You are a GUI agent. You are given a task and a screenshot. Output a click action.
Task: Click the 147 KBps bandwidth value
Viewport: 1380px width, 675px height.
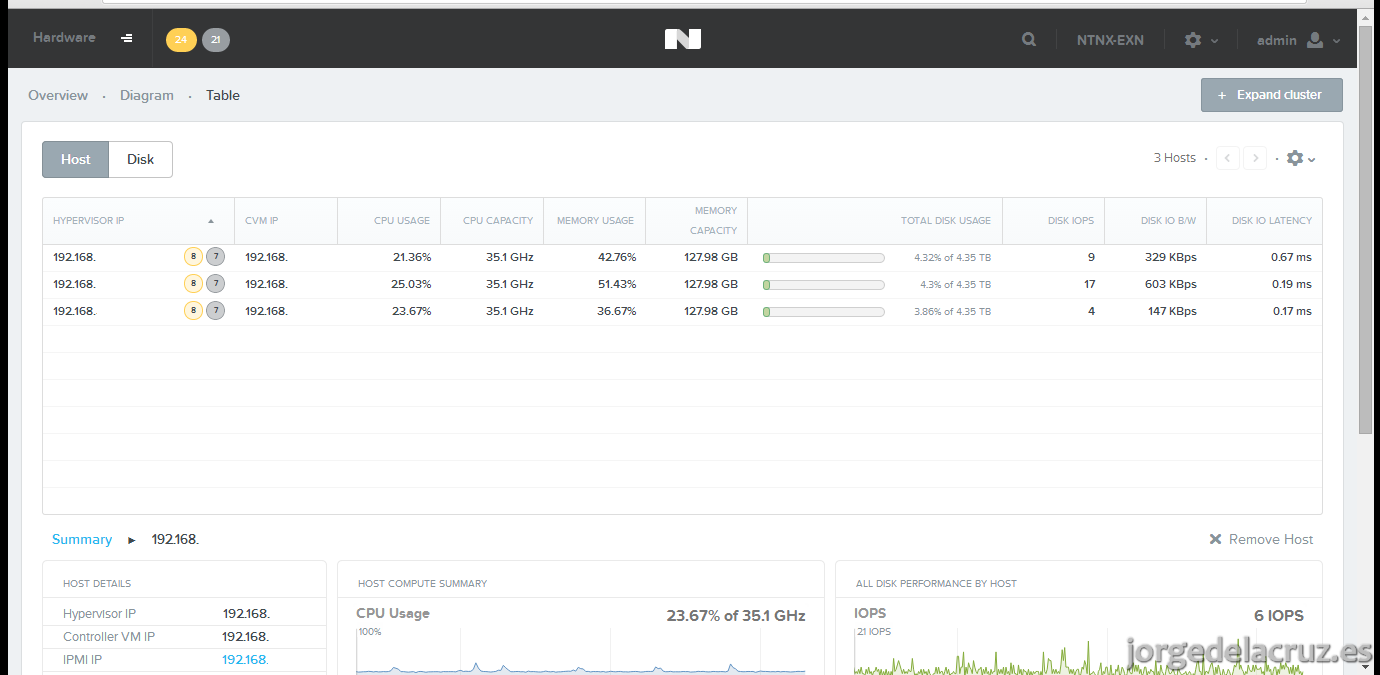1171,311
